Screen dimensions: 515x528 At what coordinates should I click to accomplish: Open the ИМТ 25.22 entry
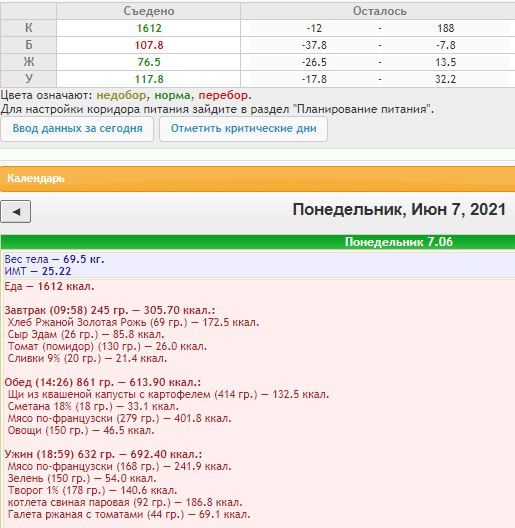tap(38, 271)
